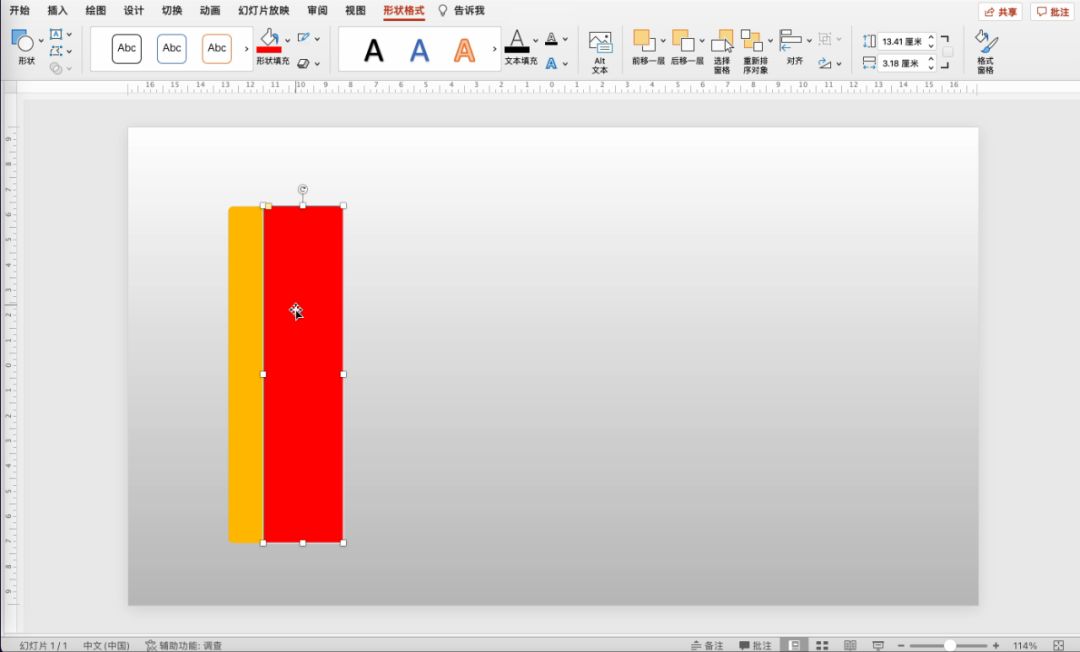The height and width of the screenshot is (652, 1080).
Task: Click the text box insert icon
Action: 56,34
